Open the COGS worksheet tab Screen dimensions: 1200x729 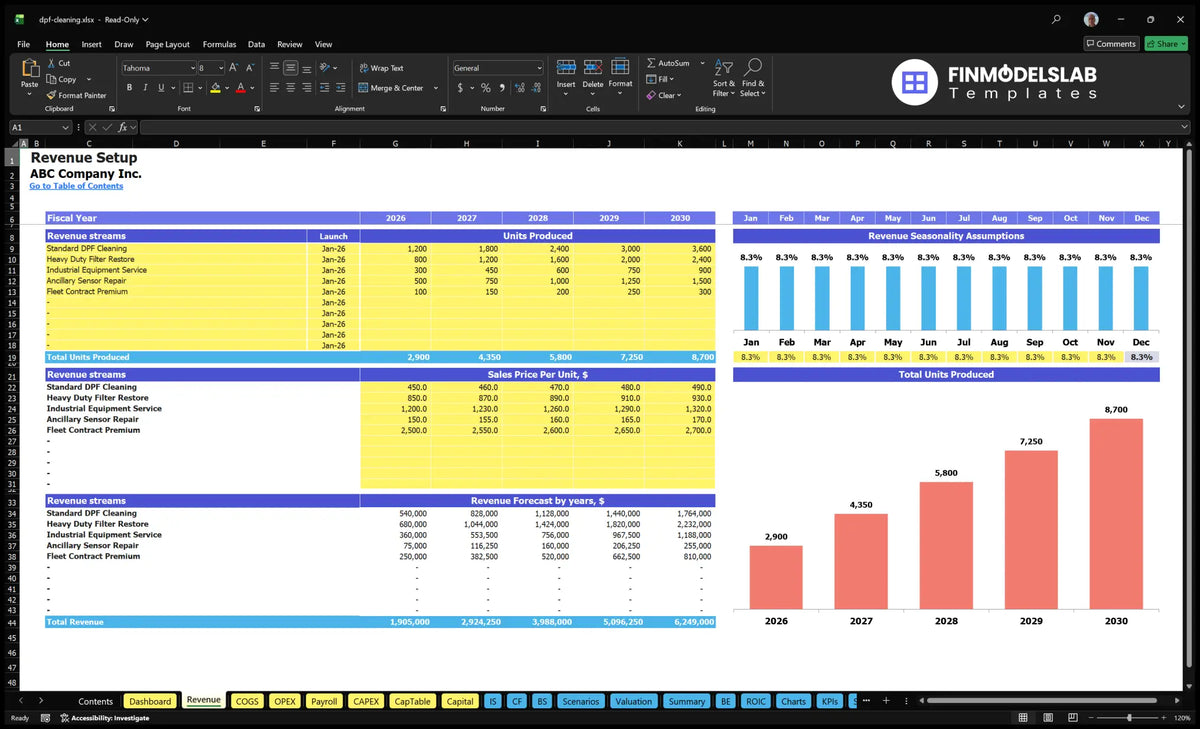tap(247, 701)
